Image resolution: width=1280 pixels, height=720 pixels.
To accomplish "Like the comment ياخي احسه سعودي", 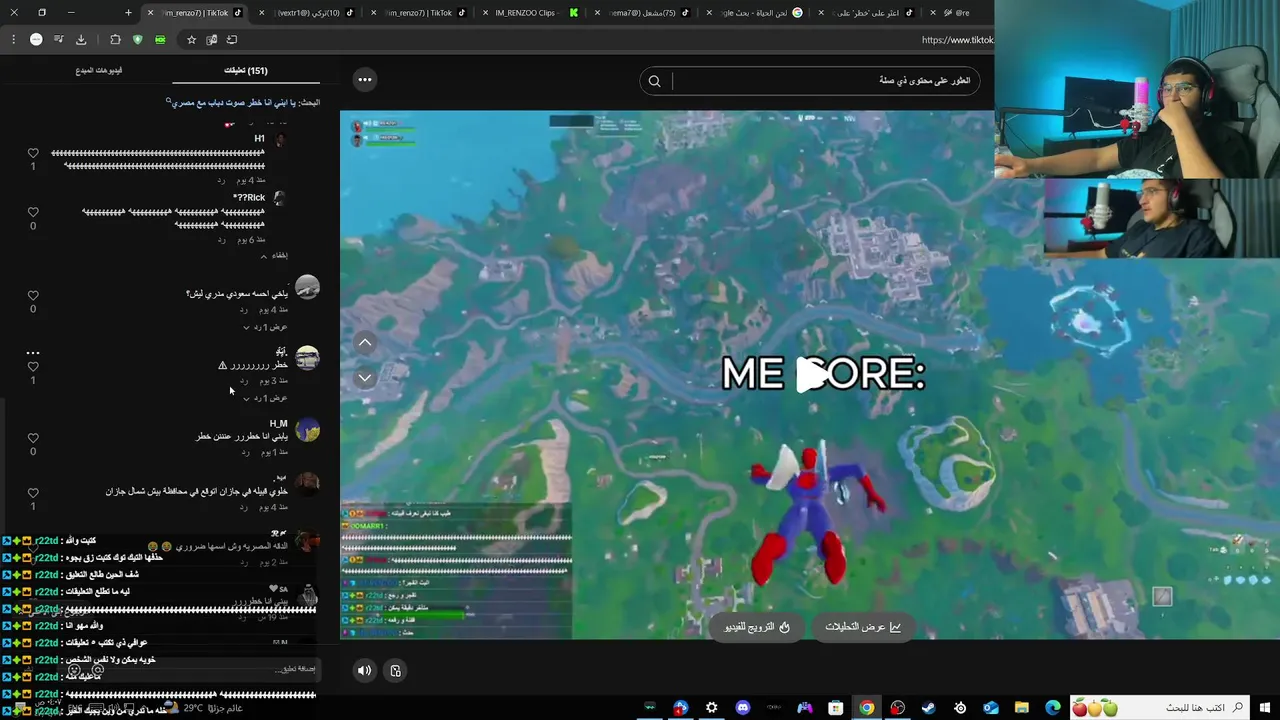I will (x=33, y=296).
